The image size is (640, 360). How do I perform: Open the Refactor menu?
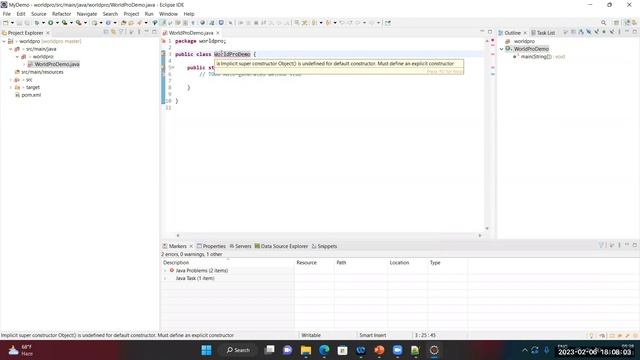[61, 14]
